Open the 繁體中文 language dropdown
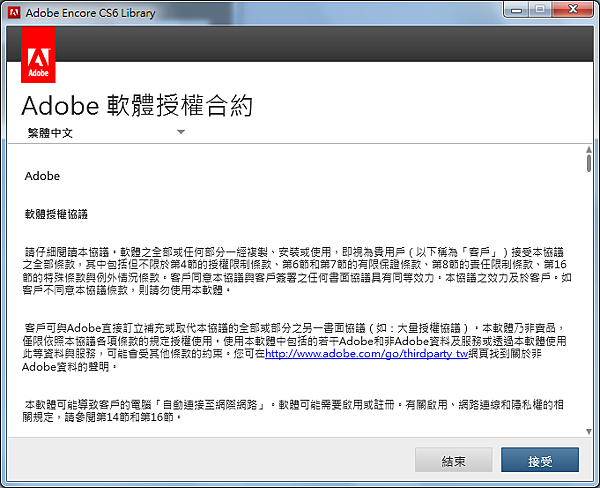Screen dimensions: 600x488 pos(106,133)
